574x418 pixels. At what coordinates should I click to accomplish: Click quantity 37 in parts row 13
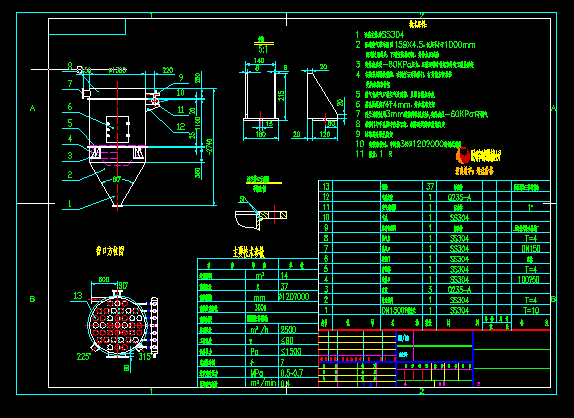click(x=430, y=187)
